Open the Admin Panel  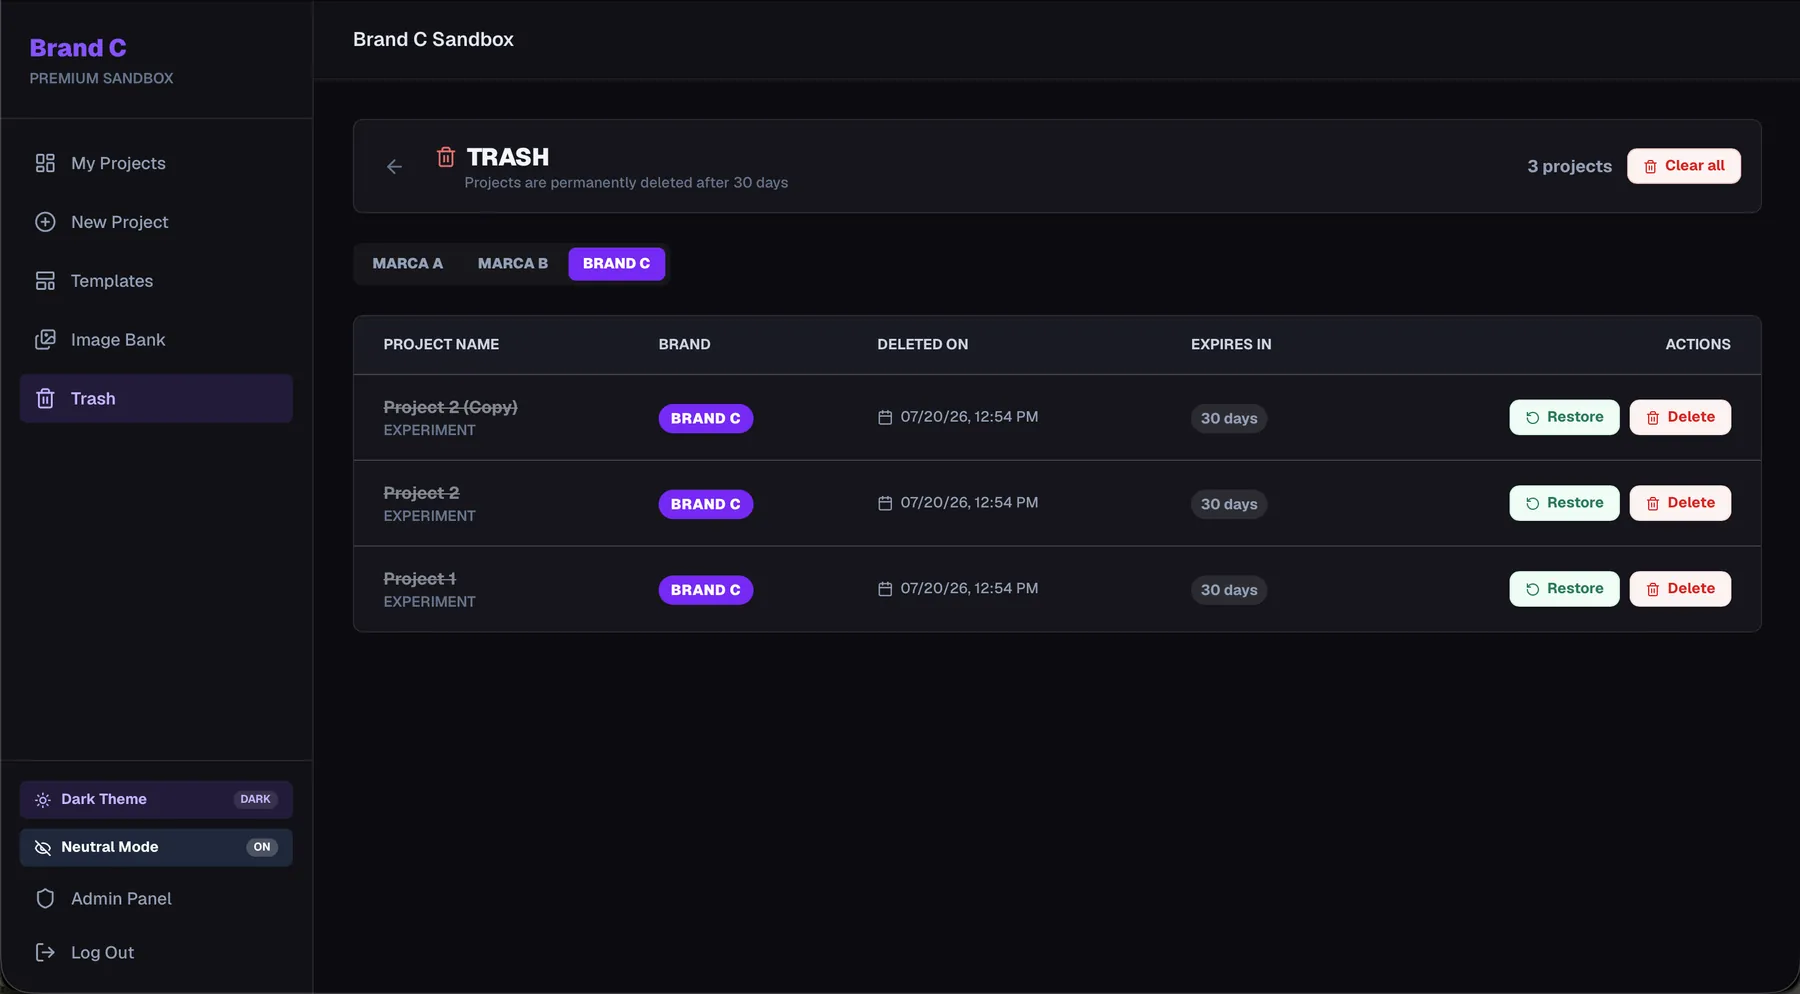156,899
